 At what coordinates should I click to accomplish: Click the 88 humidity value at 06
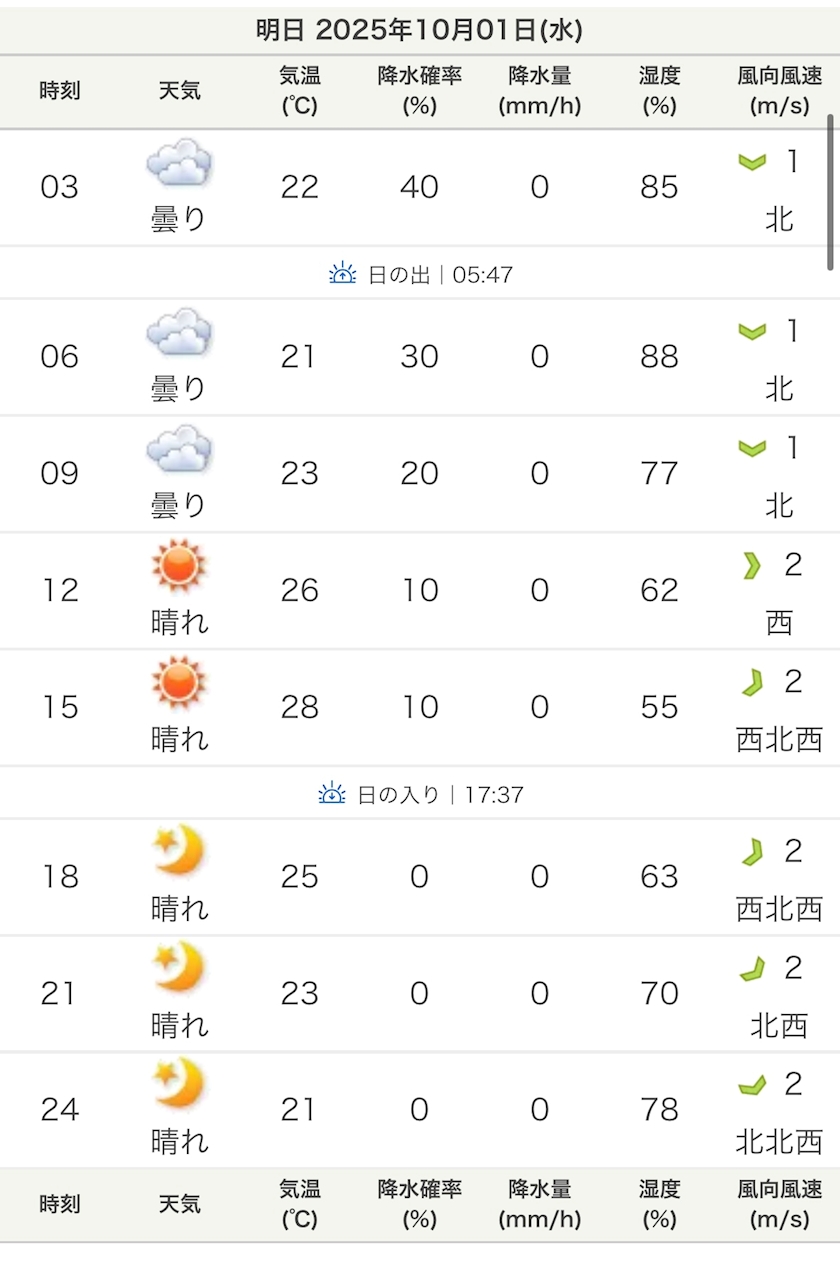[x=660, y=357]
